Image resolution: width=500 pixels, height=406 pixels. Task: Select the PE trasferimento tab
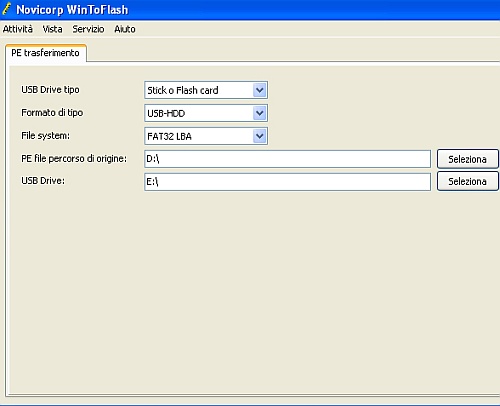tap(46, 53)
